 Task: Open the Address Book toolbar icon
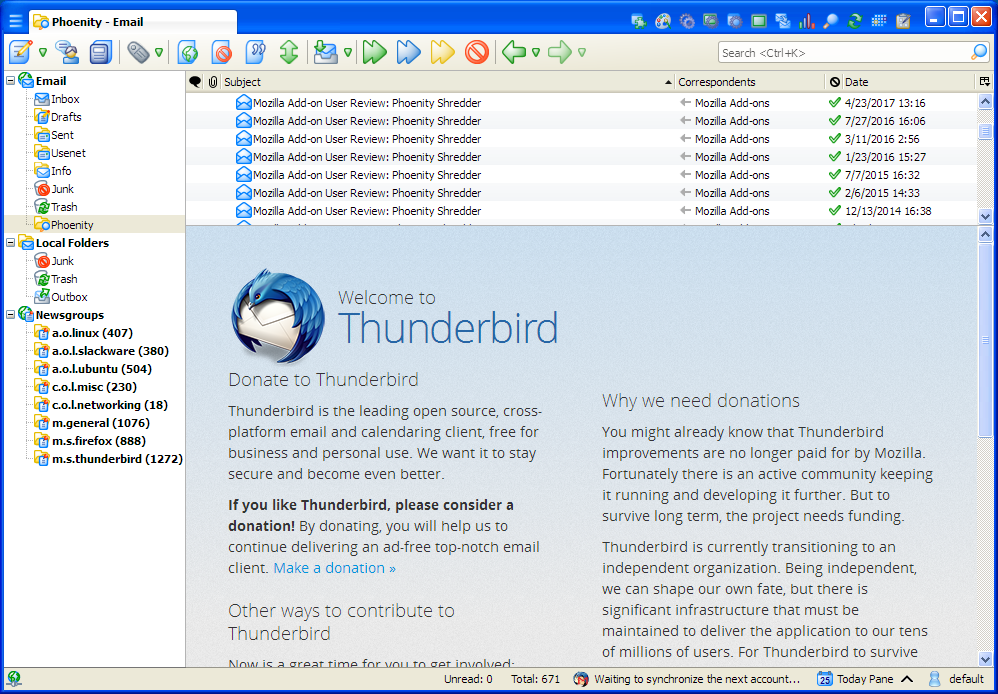tap(100, 52)
